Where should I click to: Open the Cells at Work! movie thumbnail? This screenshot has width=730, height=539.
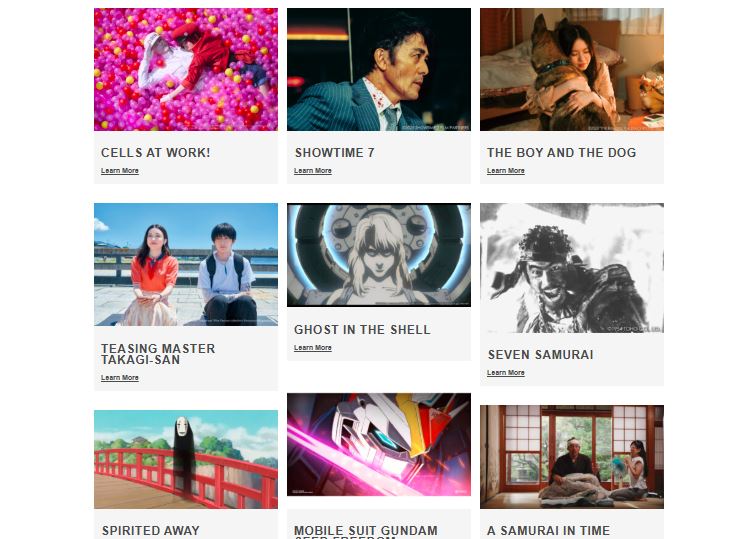point(186,69)
